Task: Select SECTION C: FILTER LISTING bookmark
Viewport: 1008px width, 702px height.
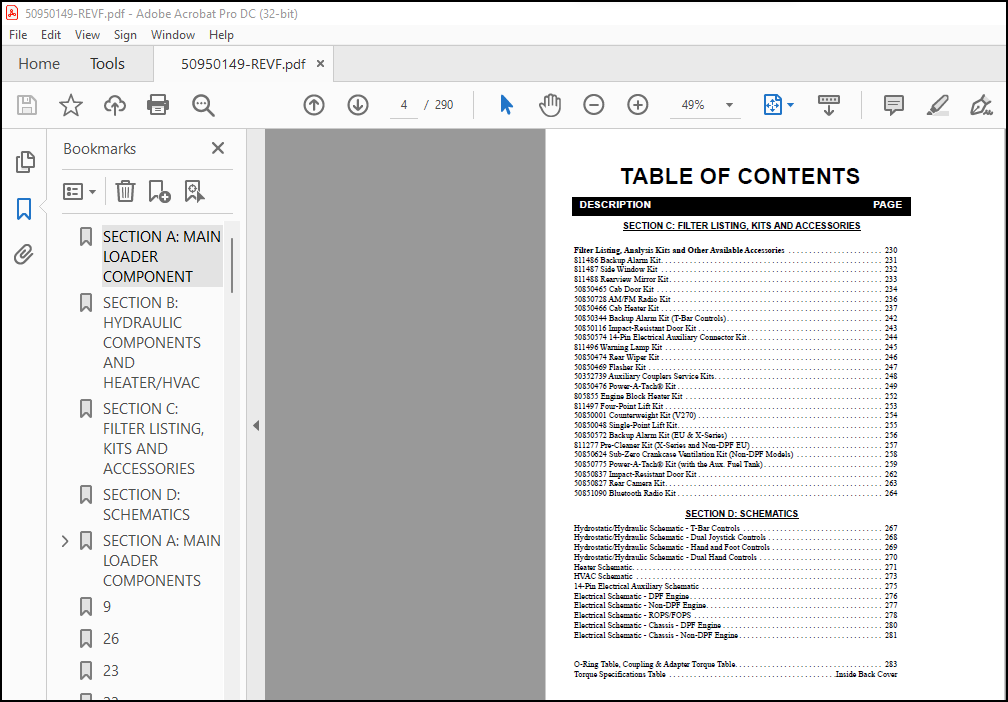Action: point(154,438)
